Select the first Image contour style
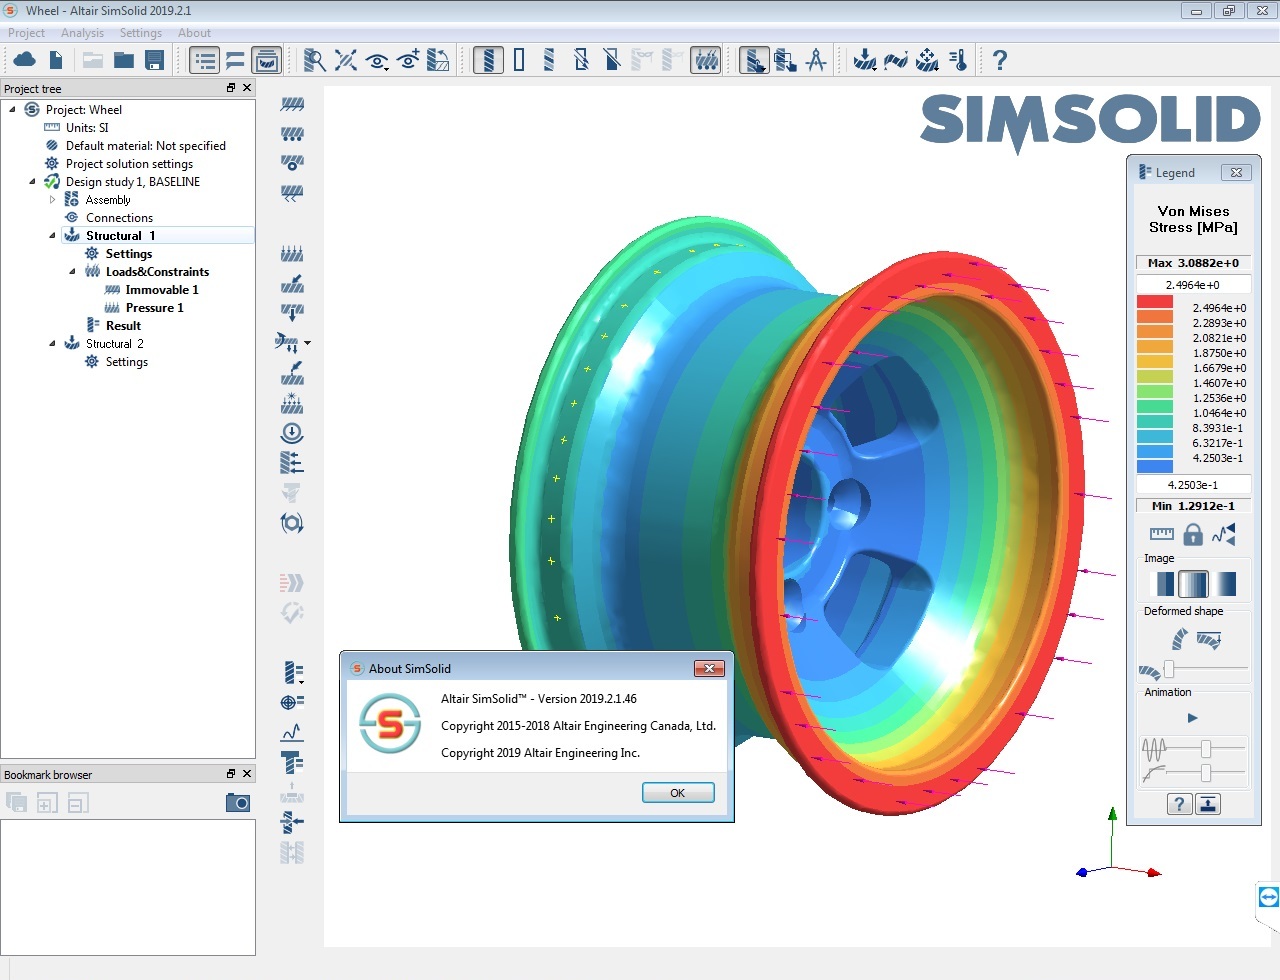This screenshot has width=1280, height=980. (1163, 584)
